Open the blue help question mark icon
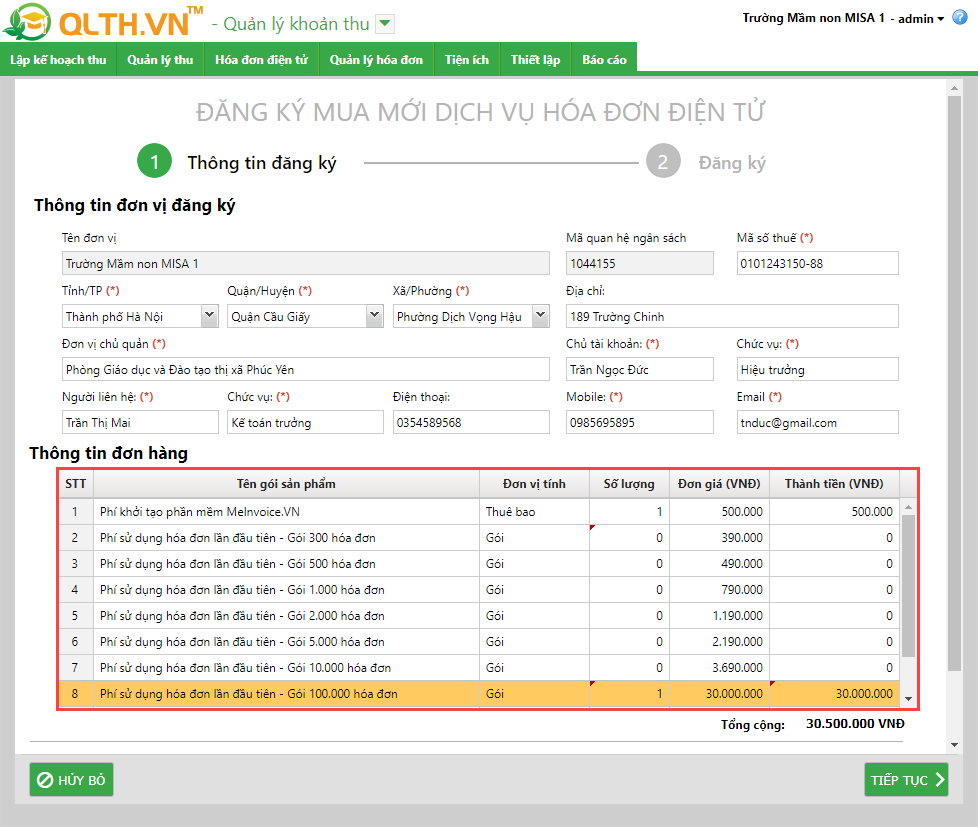This screenshot has height=827, width=978. pyautogui.click(x=960, y=17)
